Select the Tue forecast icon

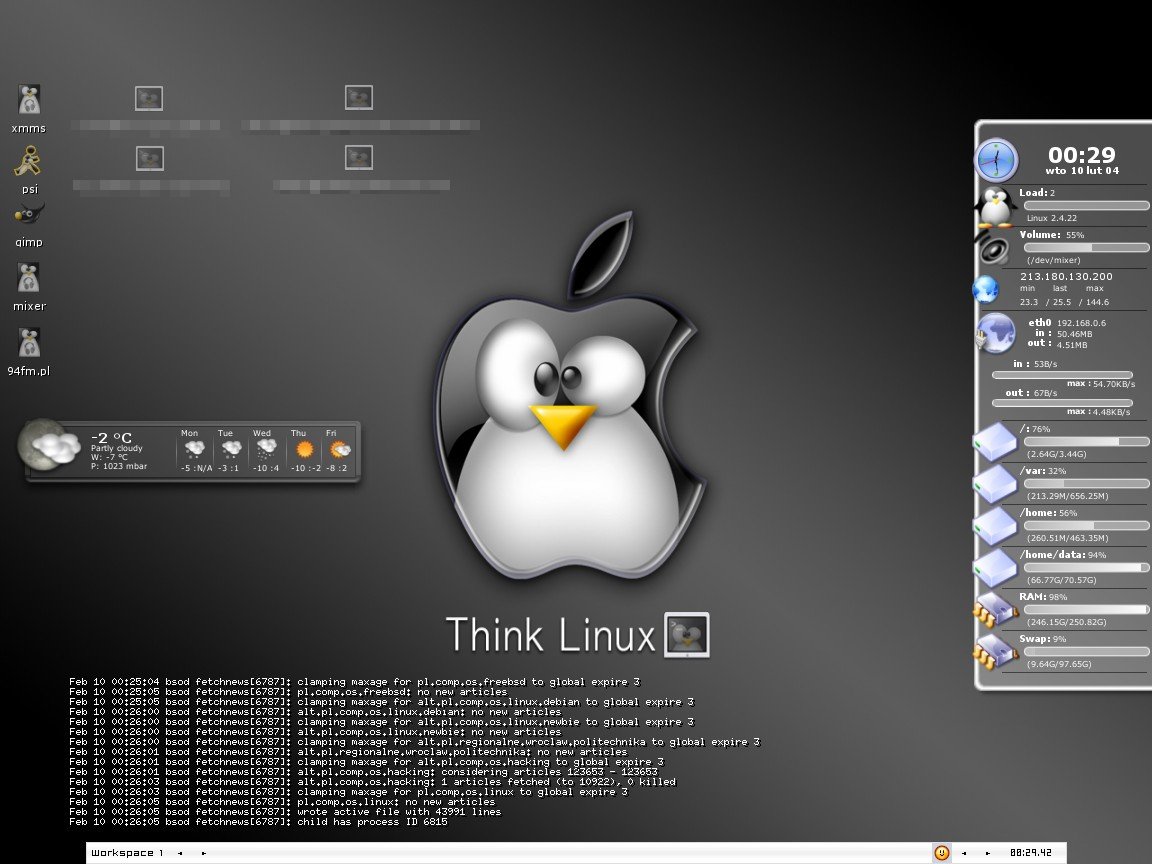[x=231, y=448]
